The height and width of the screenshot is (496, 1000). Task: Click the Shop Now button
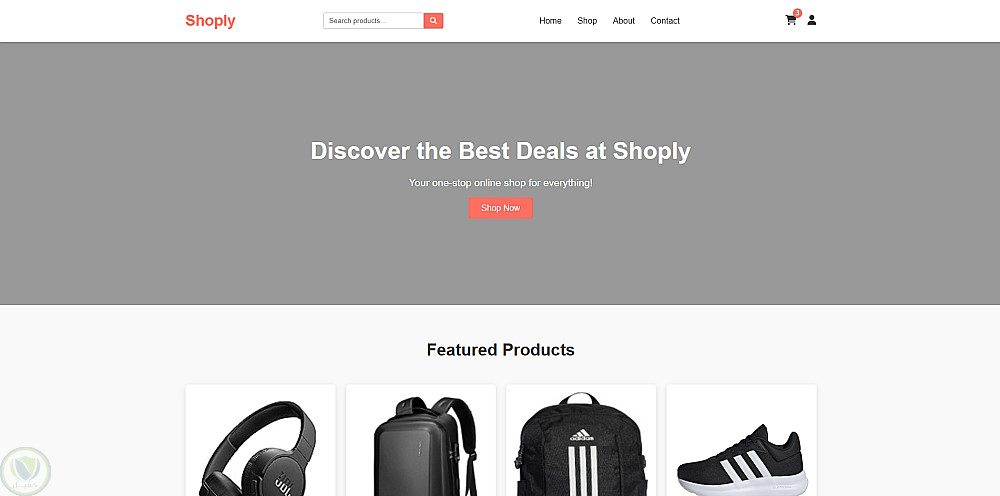501,208
